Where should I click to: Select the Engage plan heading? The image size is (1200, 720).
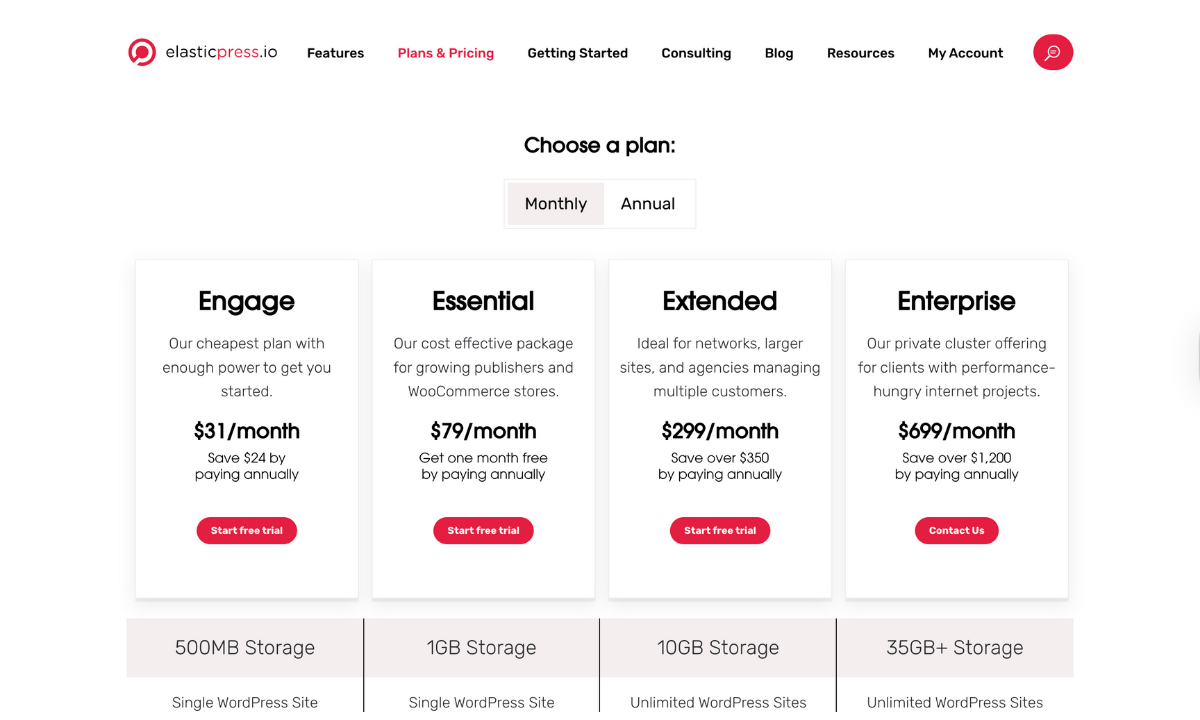click(247, 301)
